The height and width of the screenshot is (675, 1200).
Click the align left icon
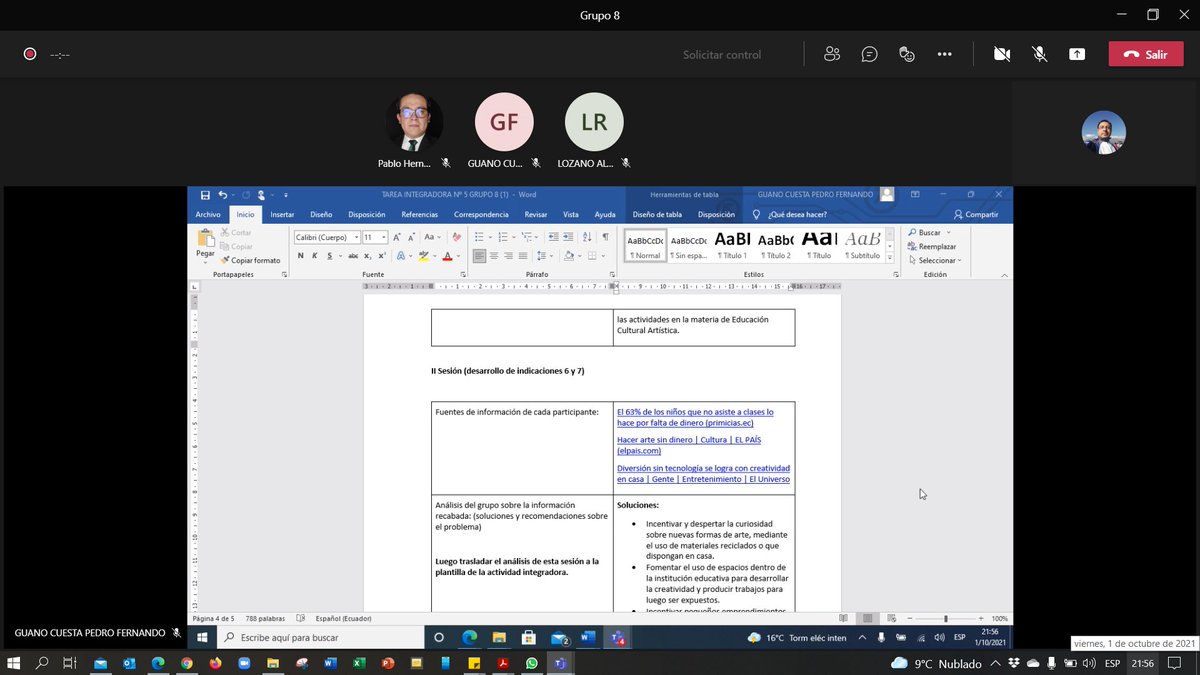point(480,256)
